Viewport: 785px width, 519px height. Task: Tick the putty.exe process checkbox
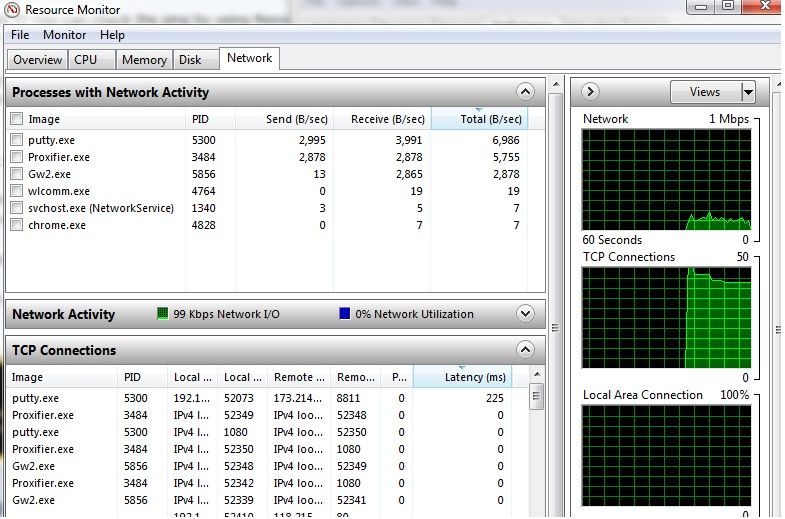16,141
